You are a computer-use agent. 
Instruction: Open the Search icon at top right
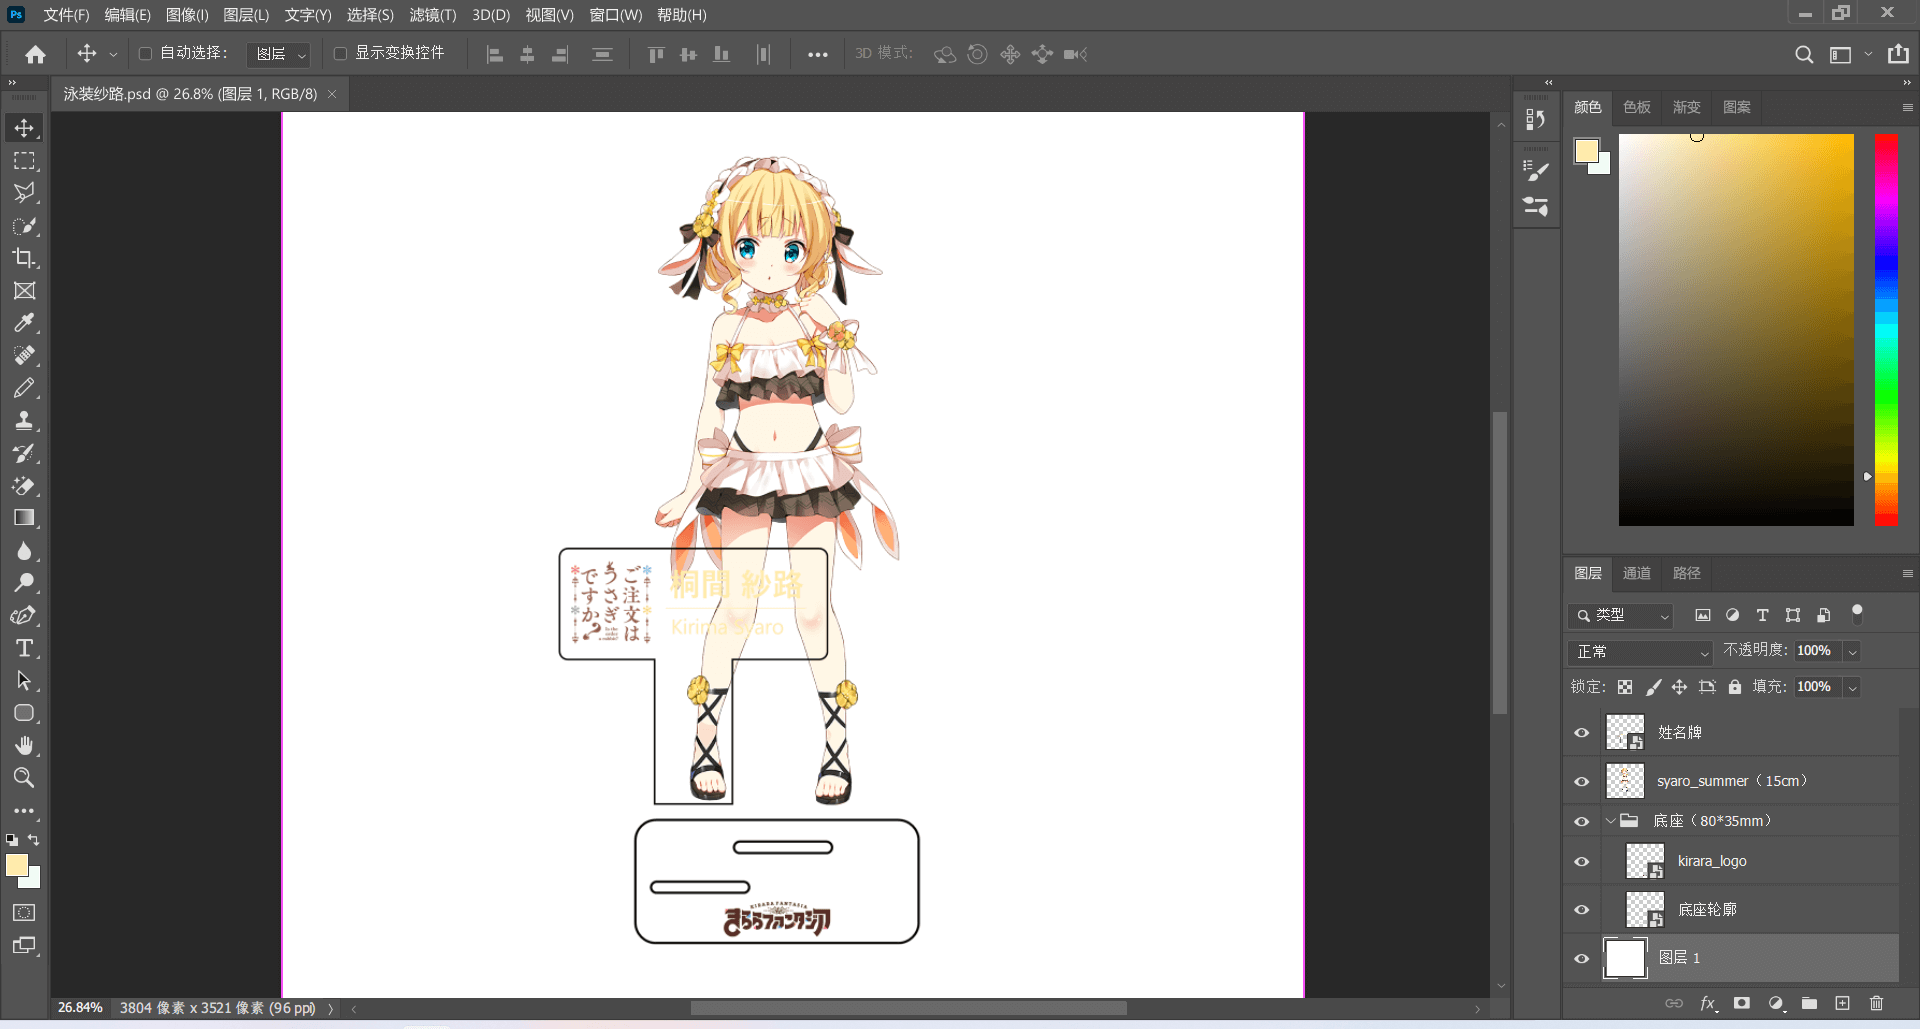1804,55
